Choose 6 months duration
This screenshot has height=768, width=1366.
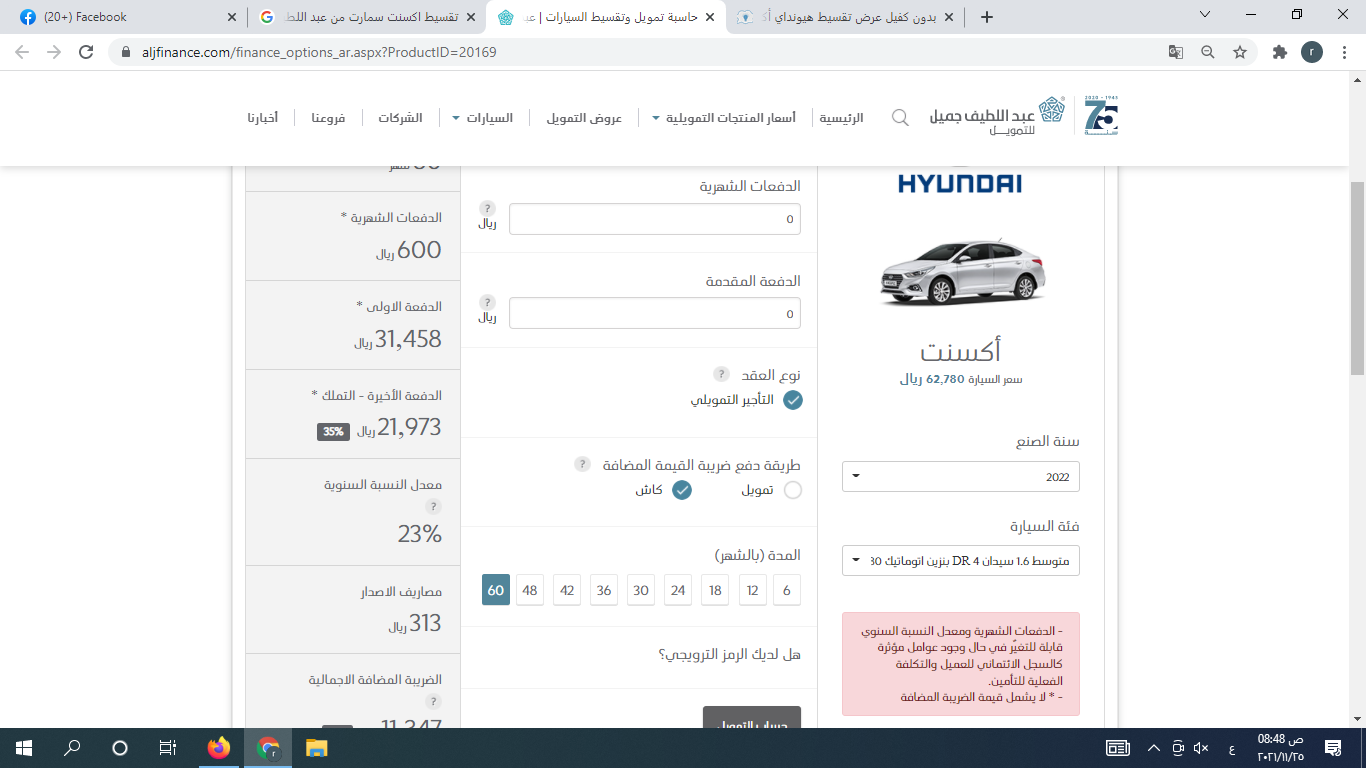pyautogui.click(x=787, y=590)
